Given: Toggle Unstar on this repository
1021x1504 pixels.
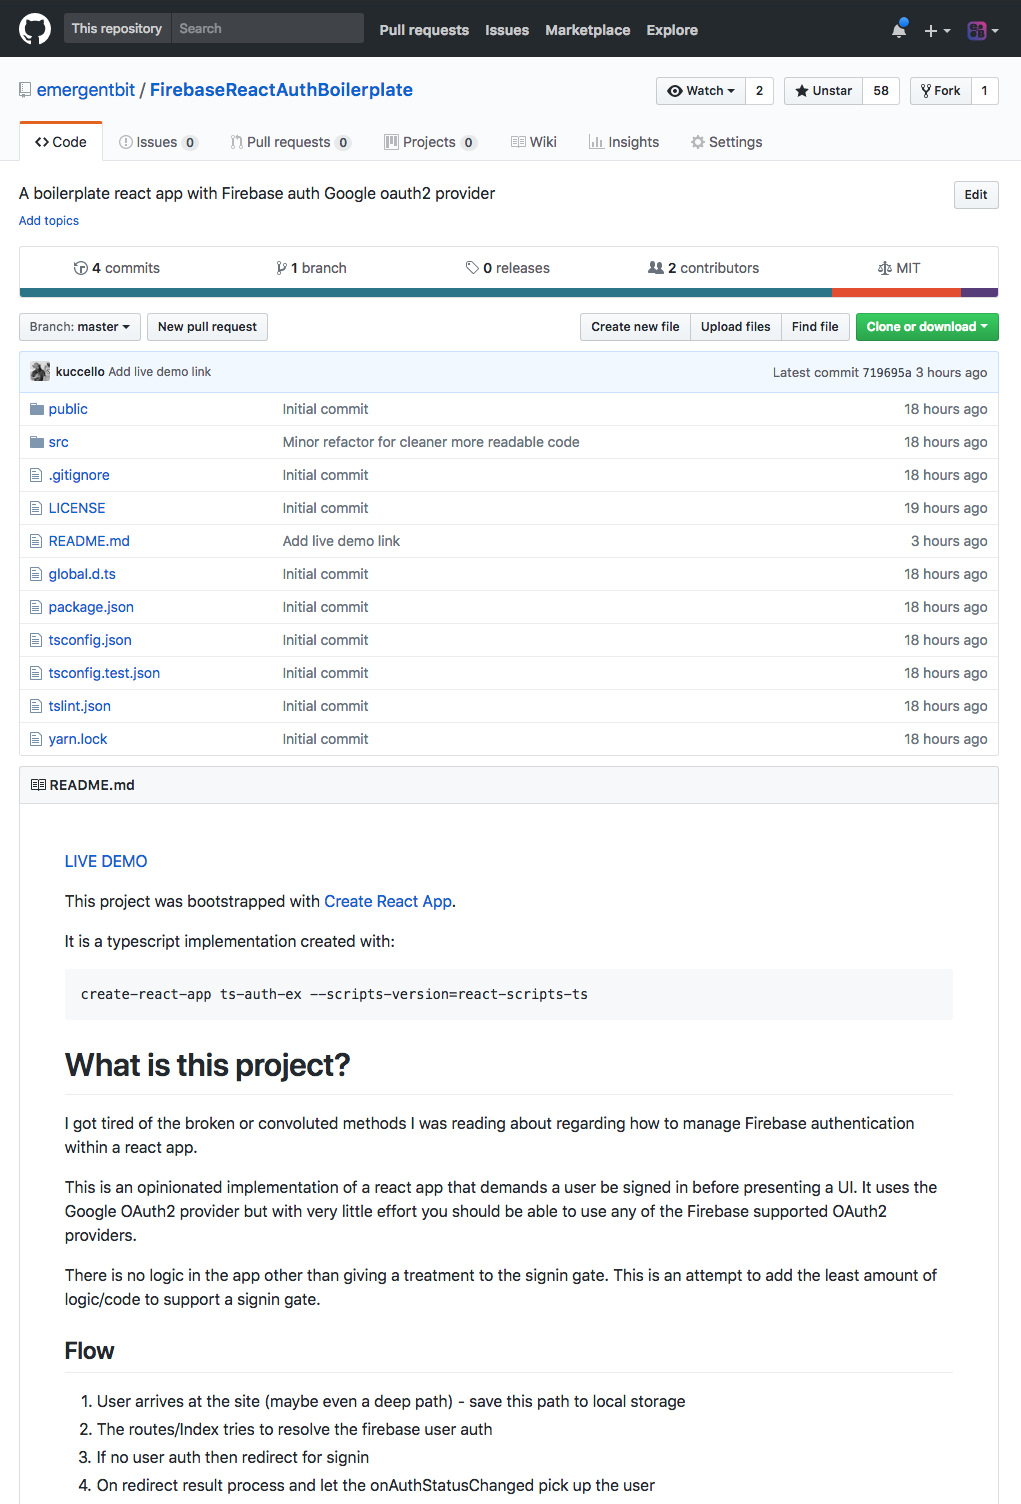Looking at the screenshot, I should pos(823,91).
